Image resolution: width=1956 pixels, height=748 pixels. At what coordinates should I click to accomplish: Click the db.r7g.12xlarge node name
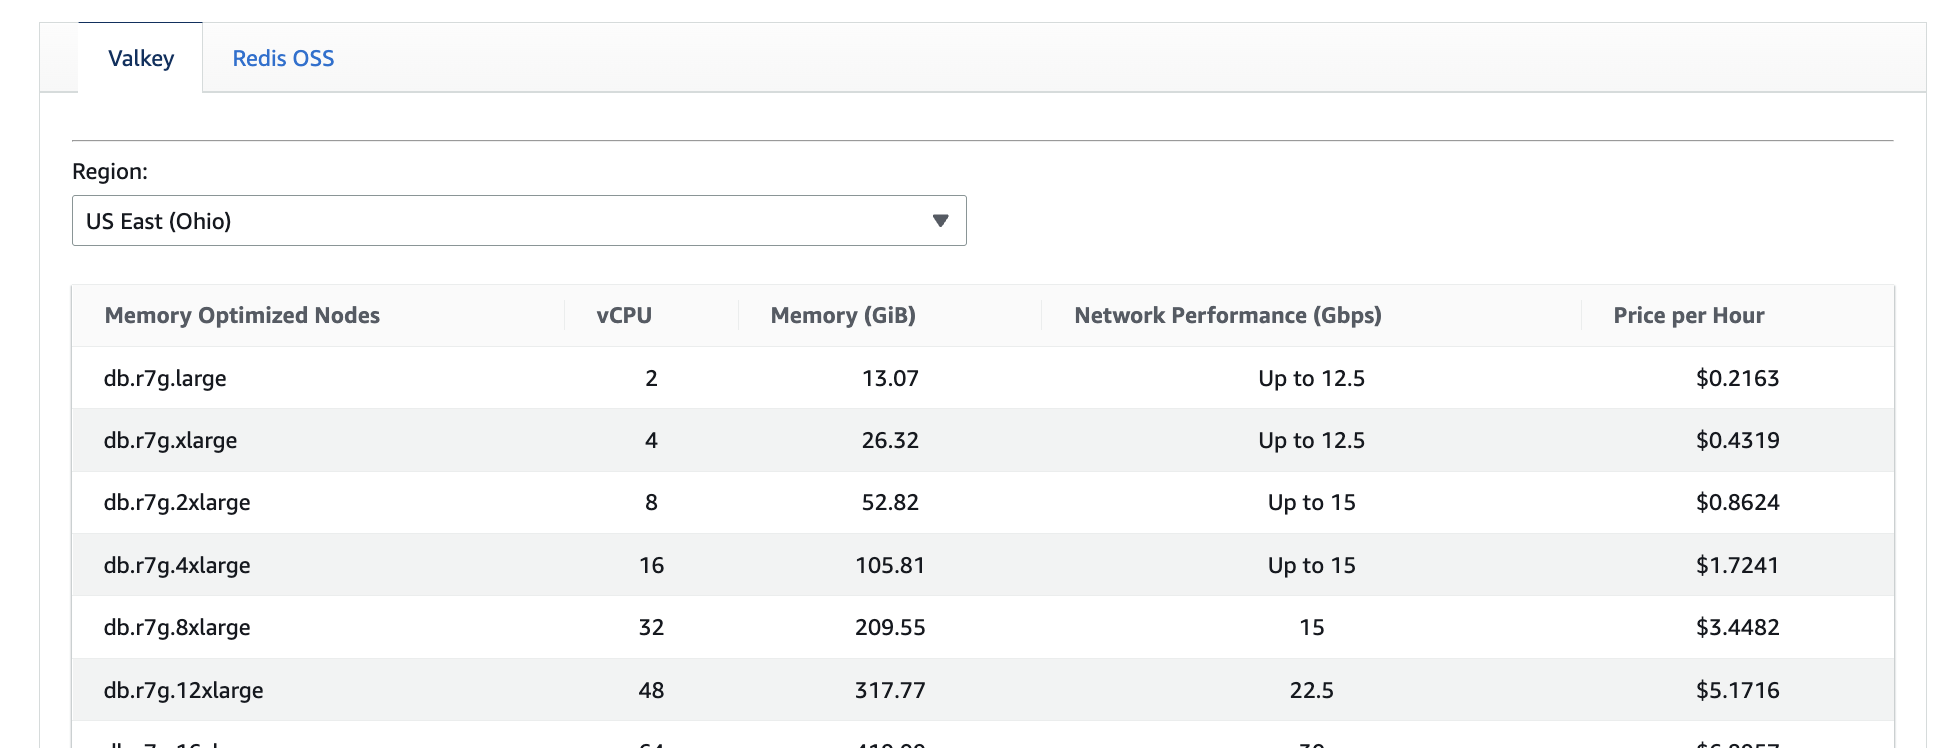click(183, 691)
